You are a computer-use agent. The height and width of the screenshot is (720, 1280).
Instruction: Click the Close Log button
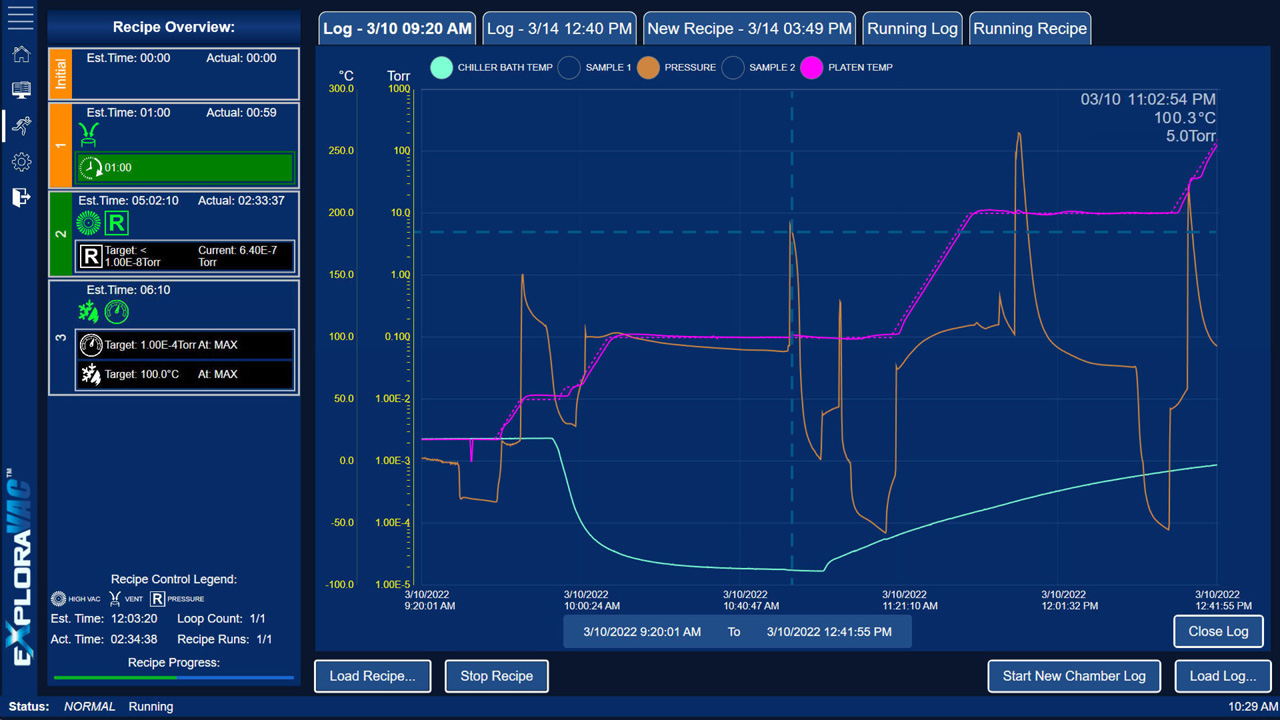1218,631
